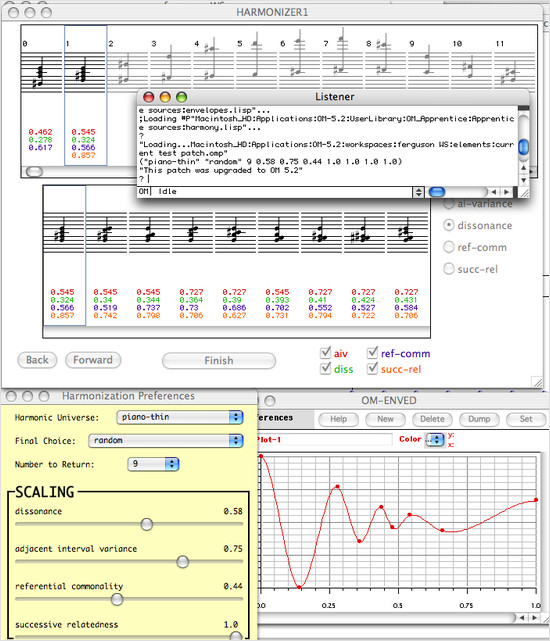Toggle the aiv checkbox
550x641 pixels.
click(x=326, y=353)
